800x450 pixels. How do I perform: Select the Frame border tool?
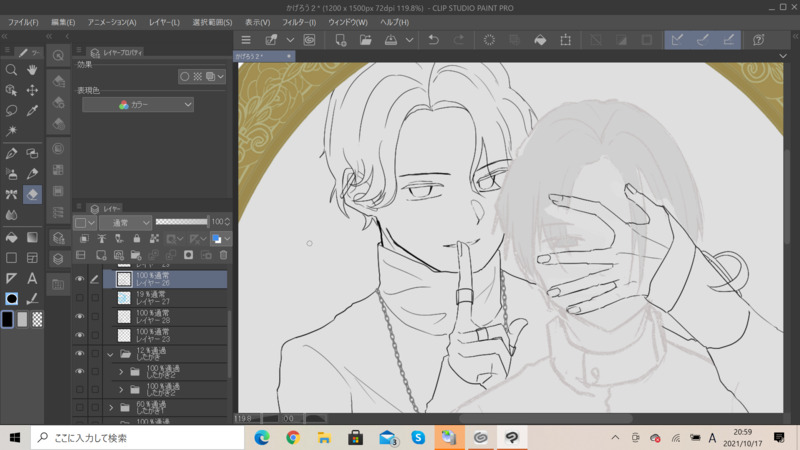pyautogui.click(x=32, y=258)
